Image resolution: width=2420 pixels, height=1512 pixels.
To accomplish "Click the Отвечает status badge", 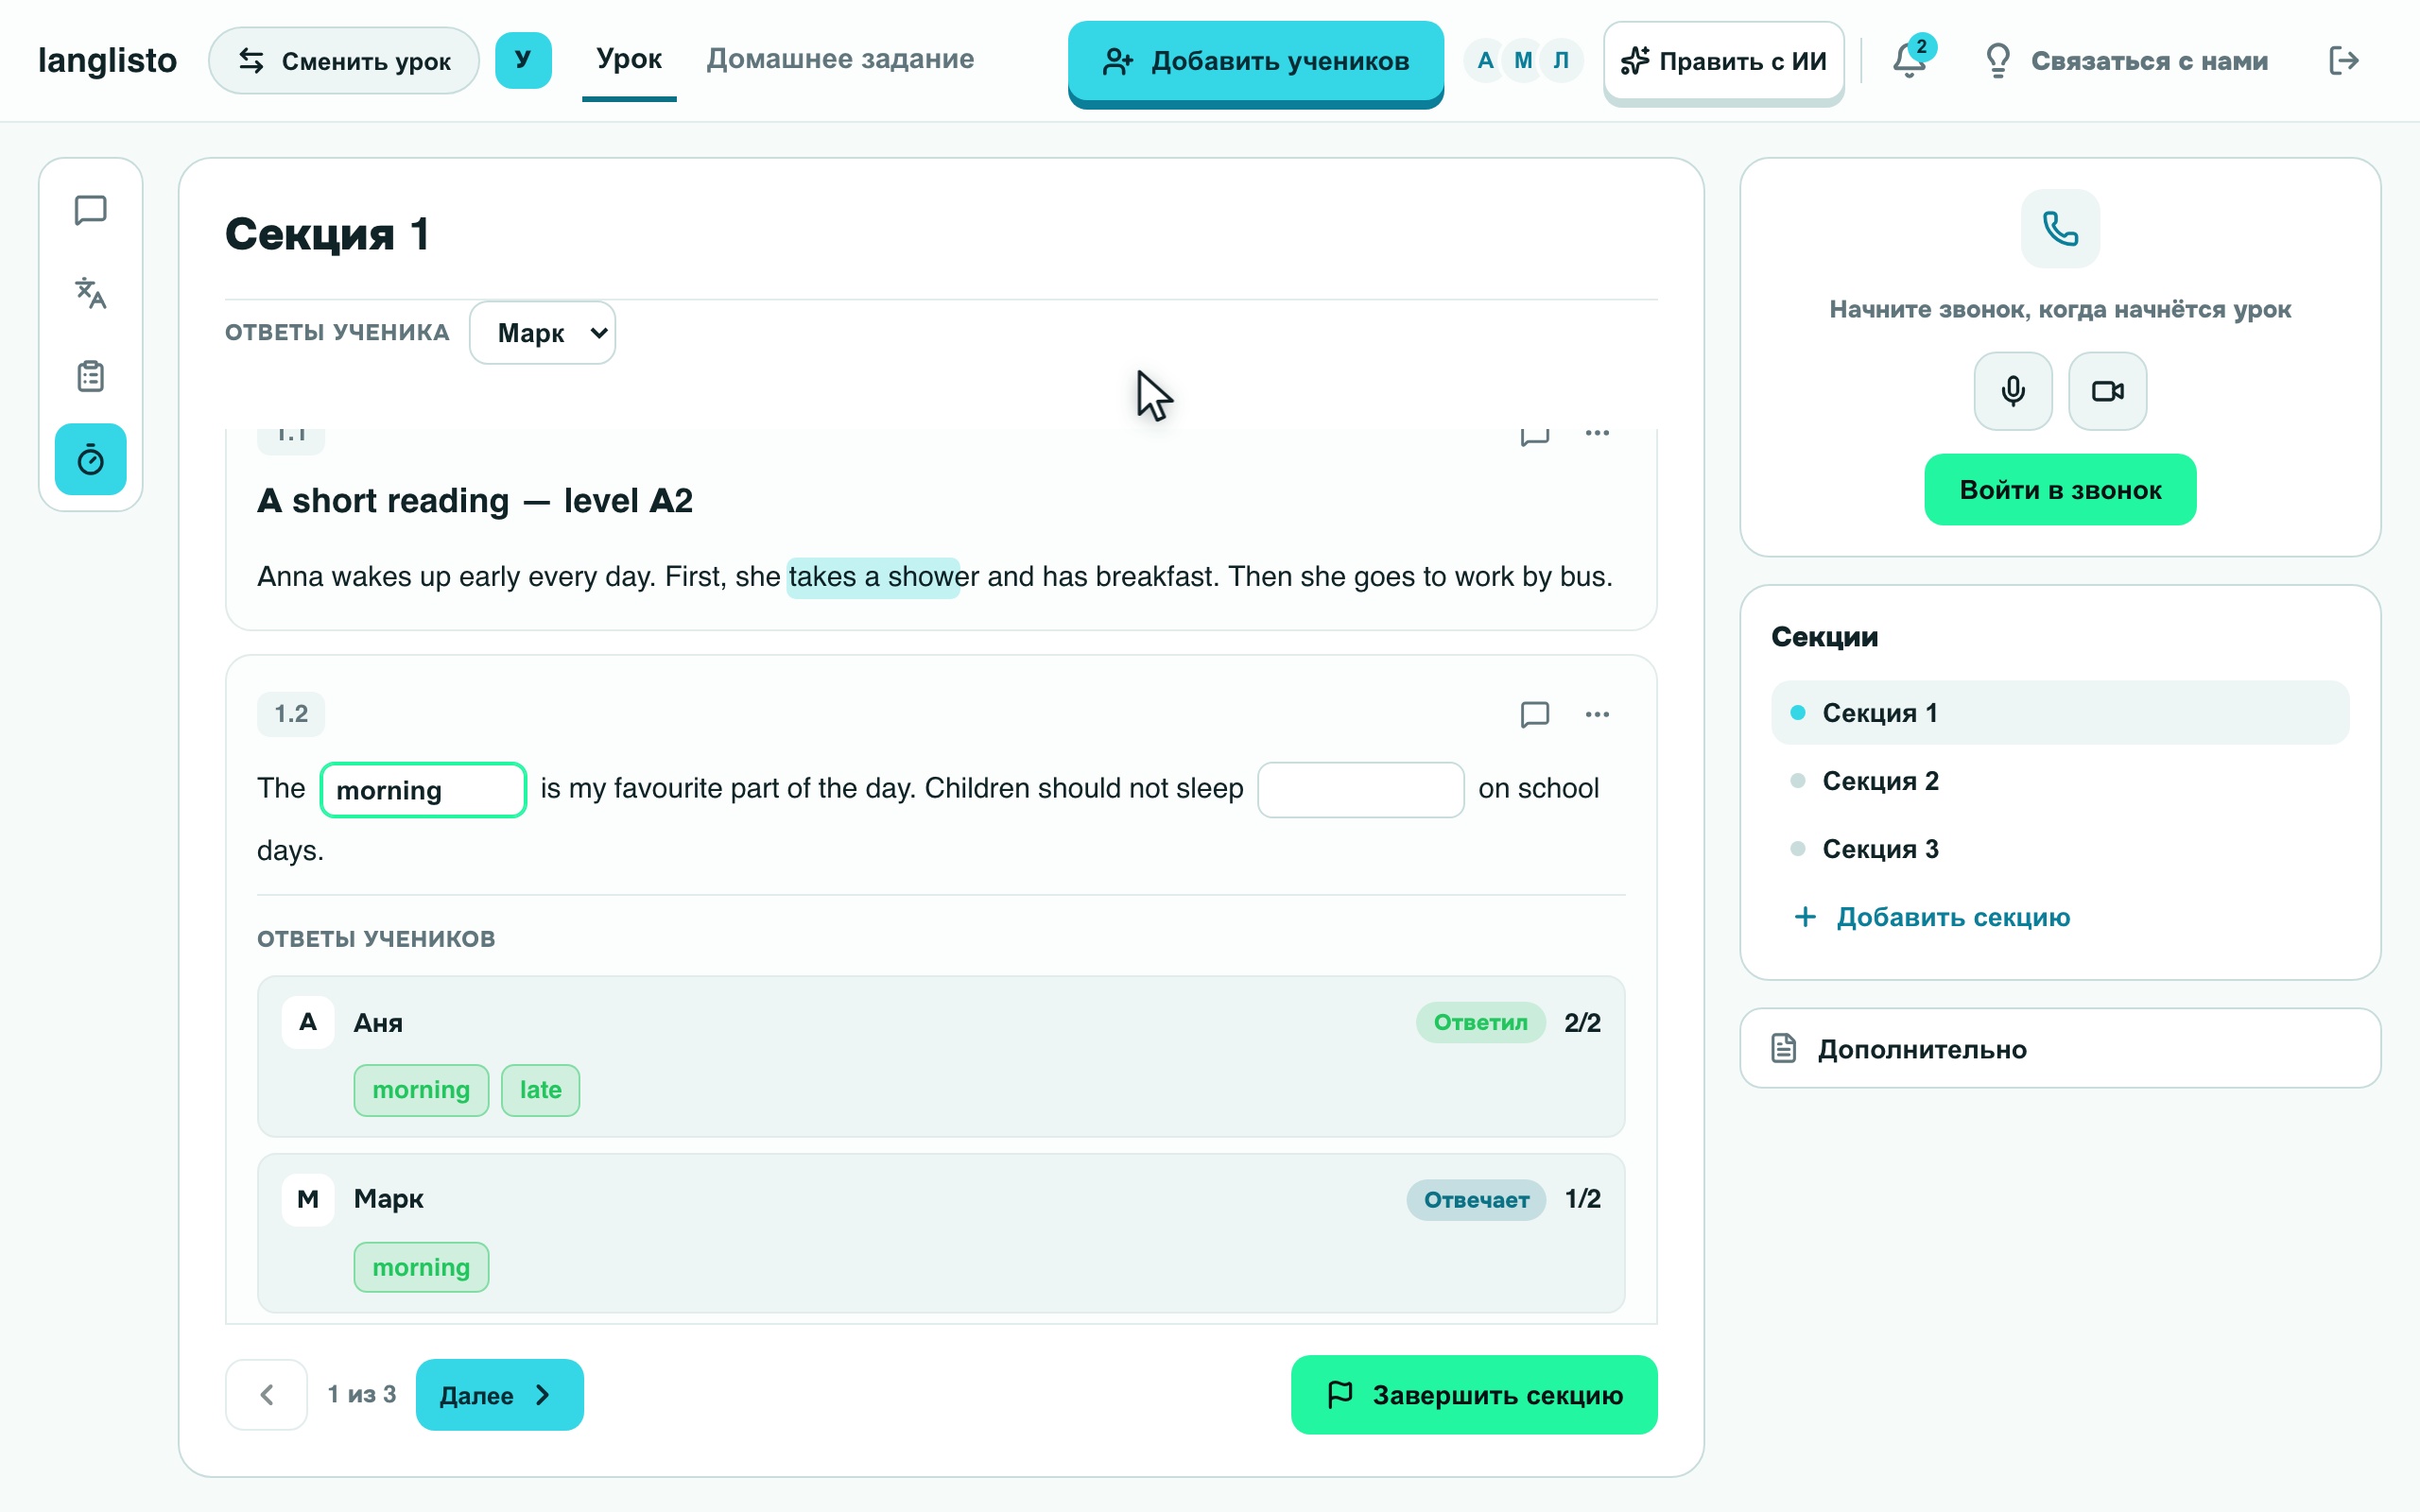I will (x=1476, y=1199).
